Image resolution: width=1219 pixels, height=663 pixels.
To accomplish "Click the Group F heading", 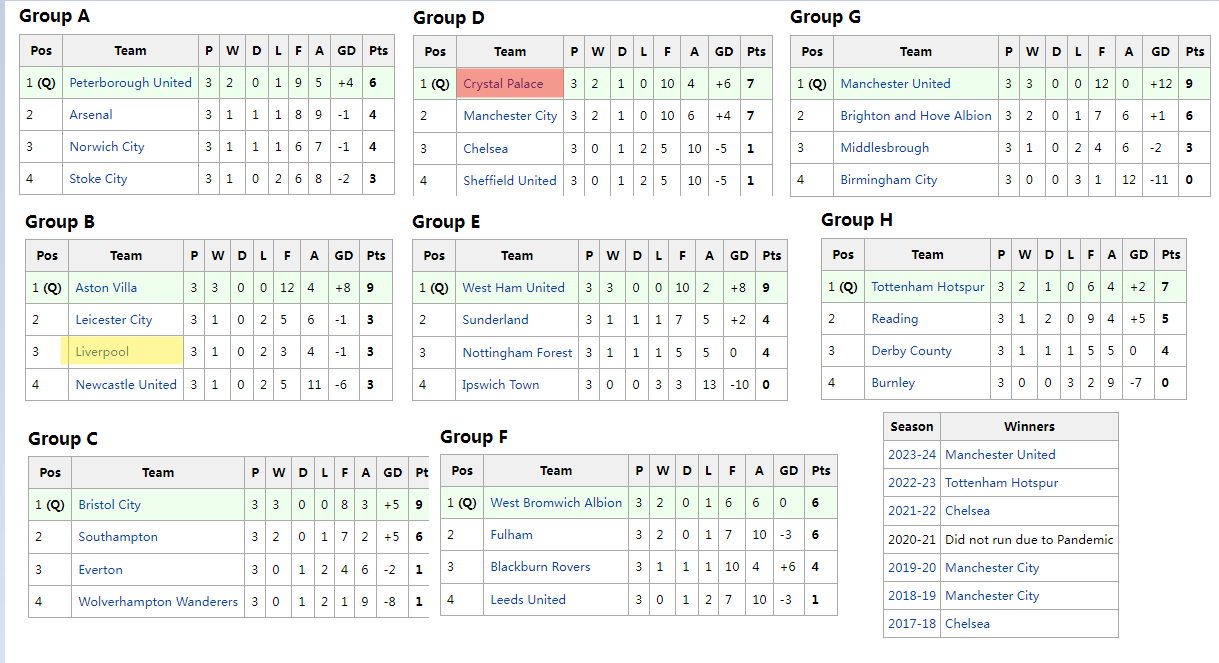I will click(x=474, y=437).
